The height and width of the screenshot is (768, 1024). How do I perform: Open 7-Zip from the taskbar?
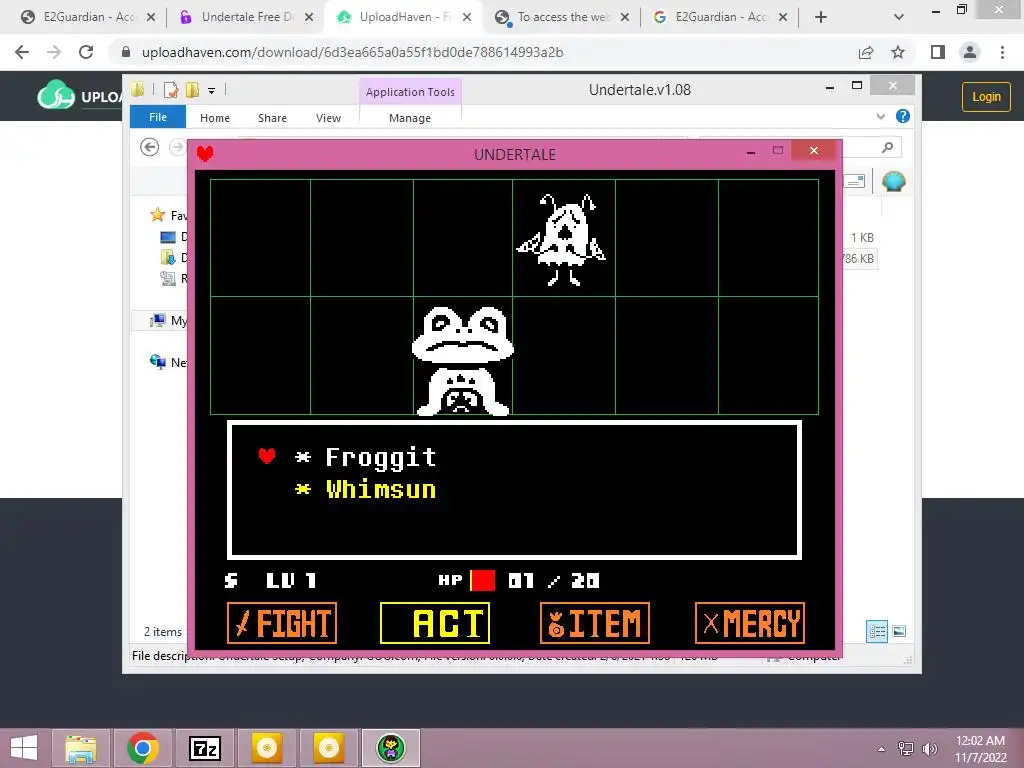pos(204,748)
